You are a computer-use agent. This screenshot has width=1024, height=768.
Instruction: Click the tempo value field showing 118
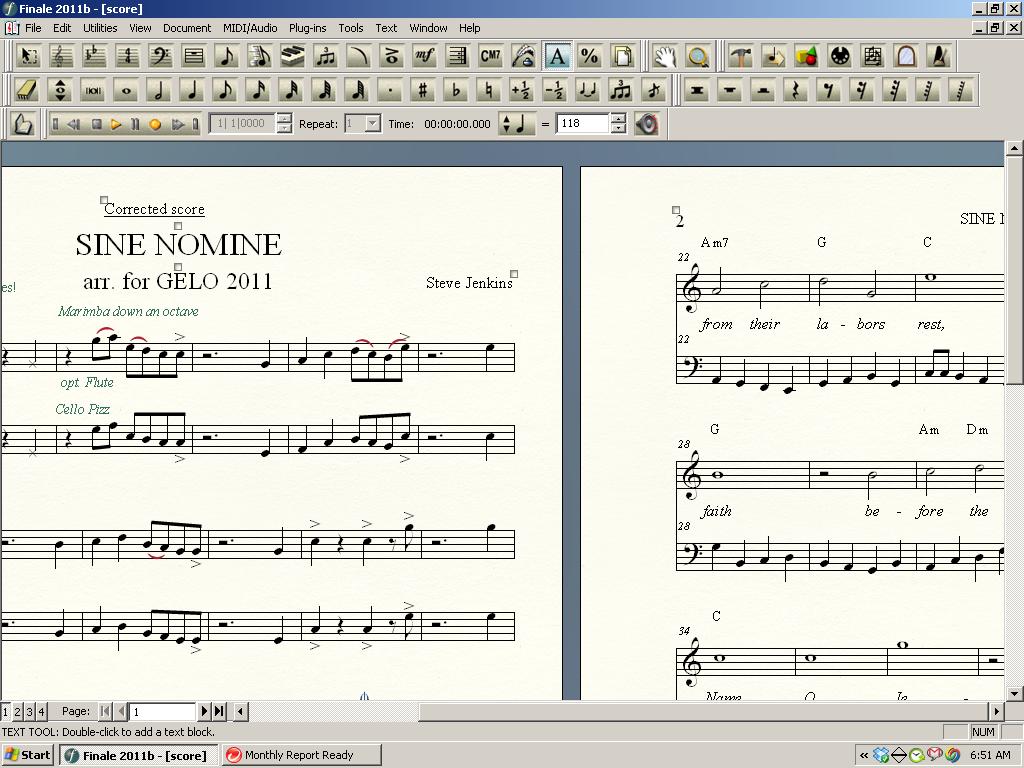point(583,123)
